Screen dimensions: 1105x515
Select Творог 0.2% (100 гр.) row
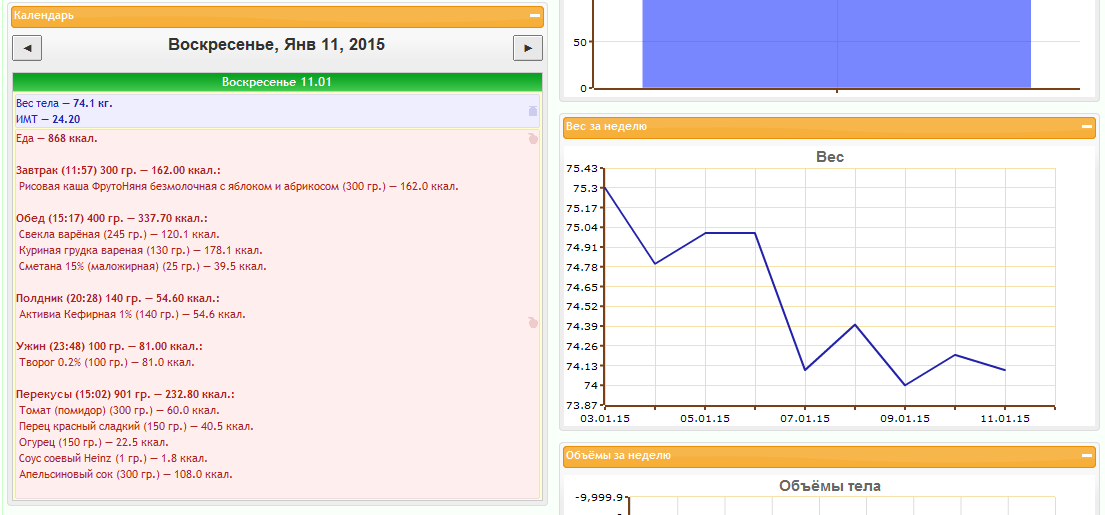107,362
